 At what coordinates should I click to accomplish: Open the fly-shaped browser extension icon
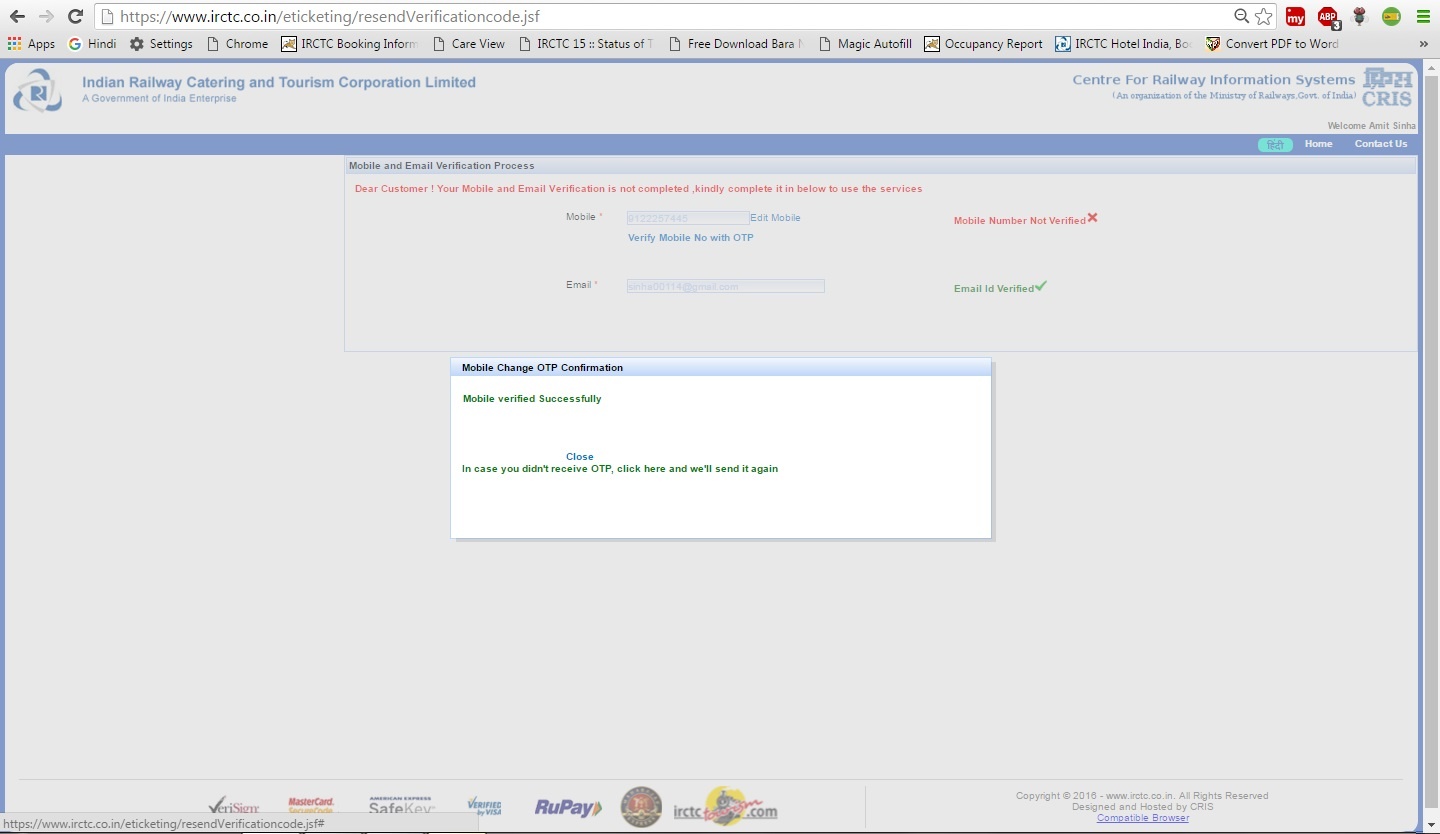point(1360,17)
